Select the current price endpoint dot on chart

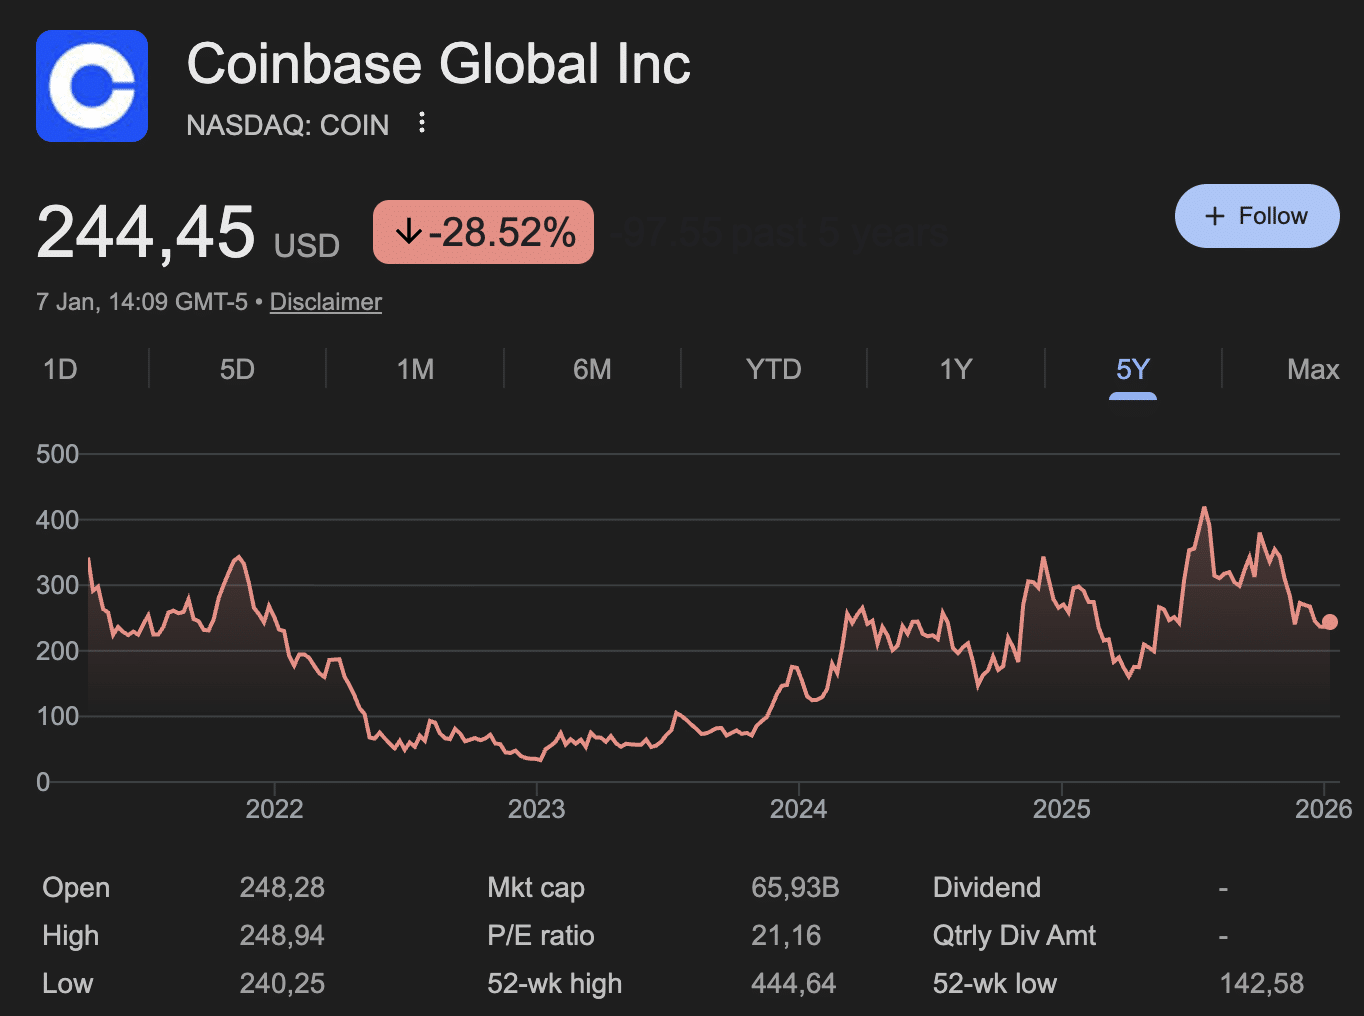click(x=1330, y=622)
